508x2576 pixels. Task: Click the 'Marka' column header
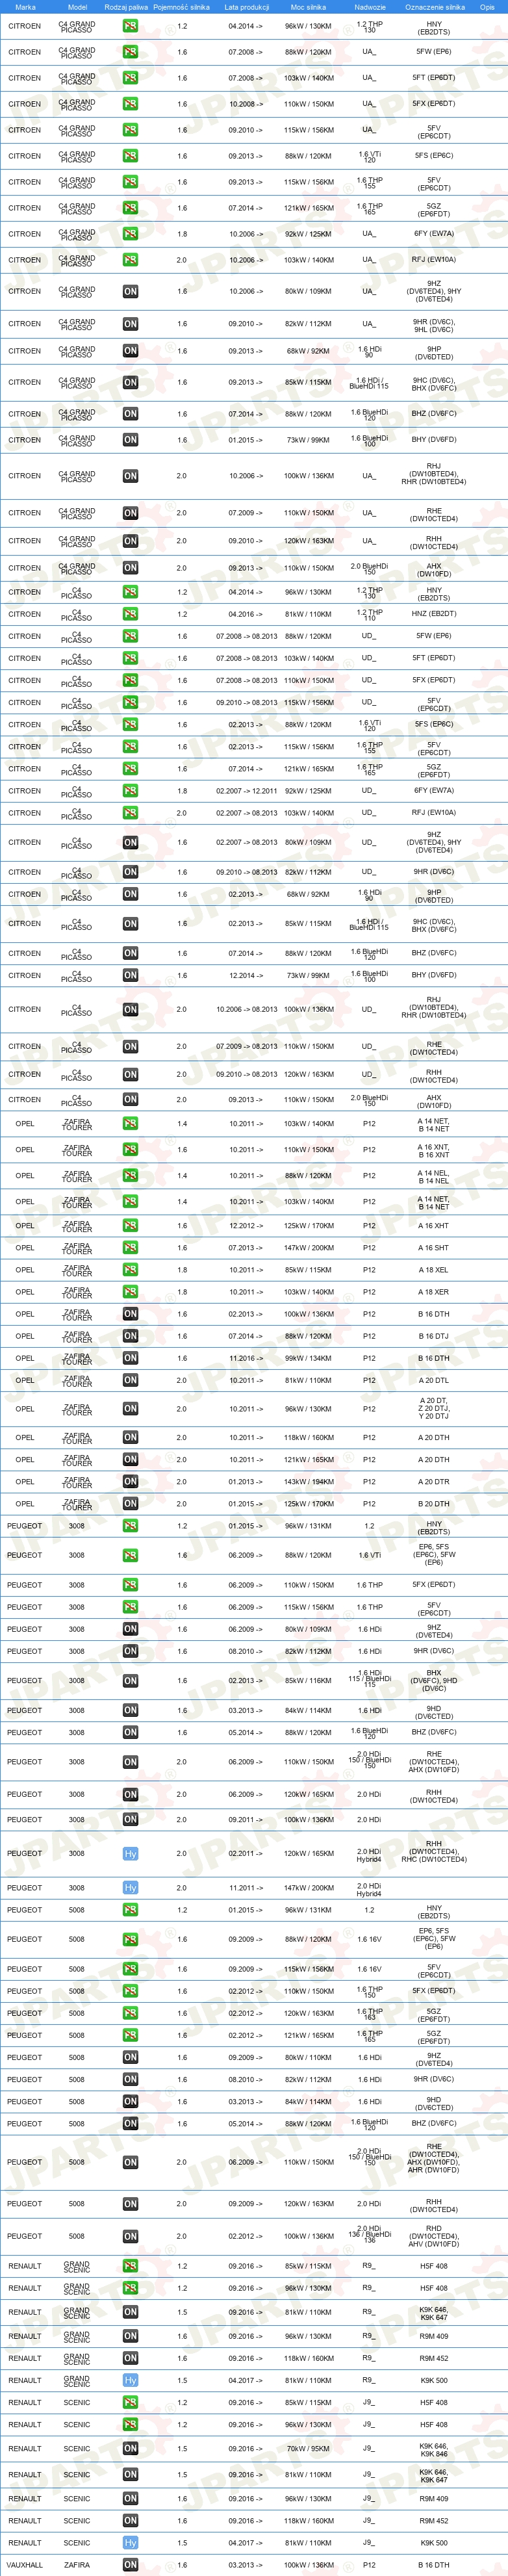25,7
